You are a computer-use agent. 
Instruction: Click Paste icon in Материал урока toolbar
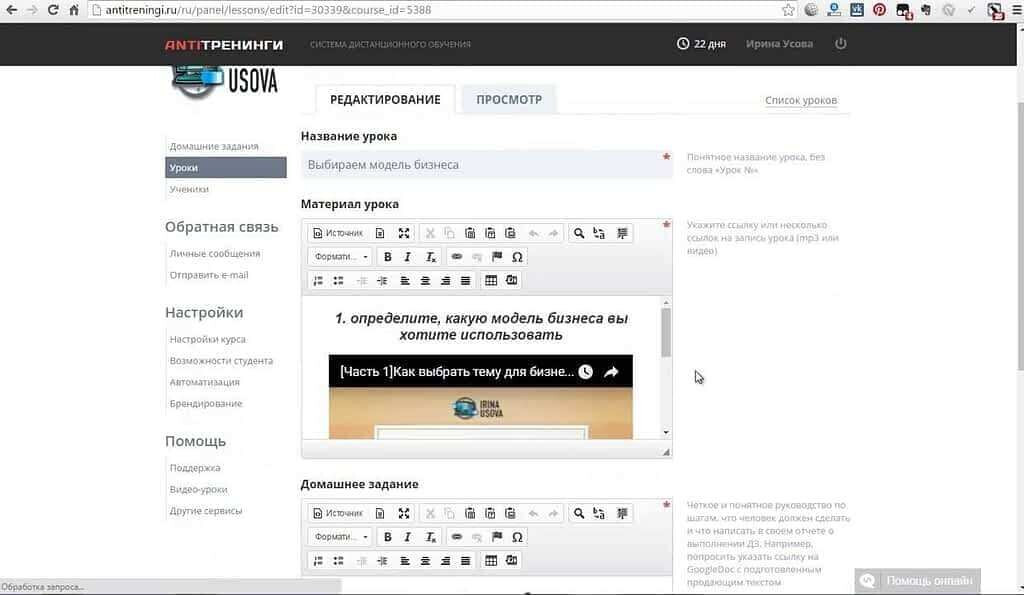[470, 233]
